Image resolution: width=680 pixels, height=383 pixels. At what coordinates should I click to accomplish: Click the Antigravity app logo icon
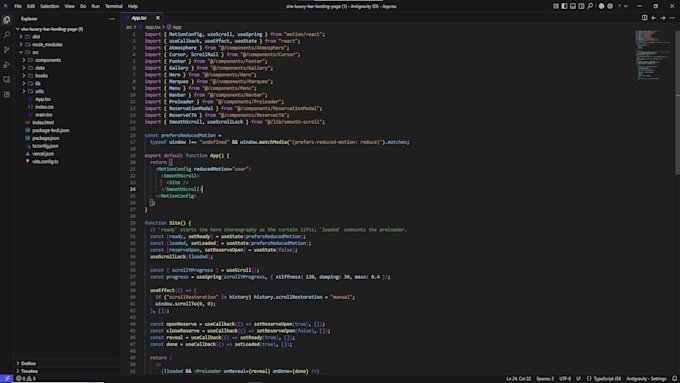6,6
